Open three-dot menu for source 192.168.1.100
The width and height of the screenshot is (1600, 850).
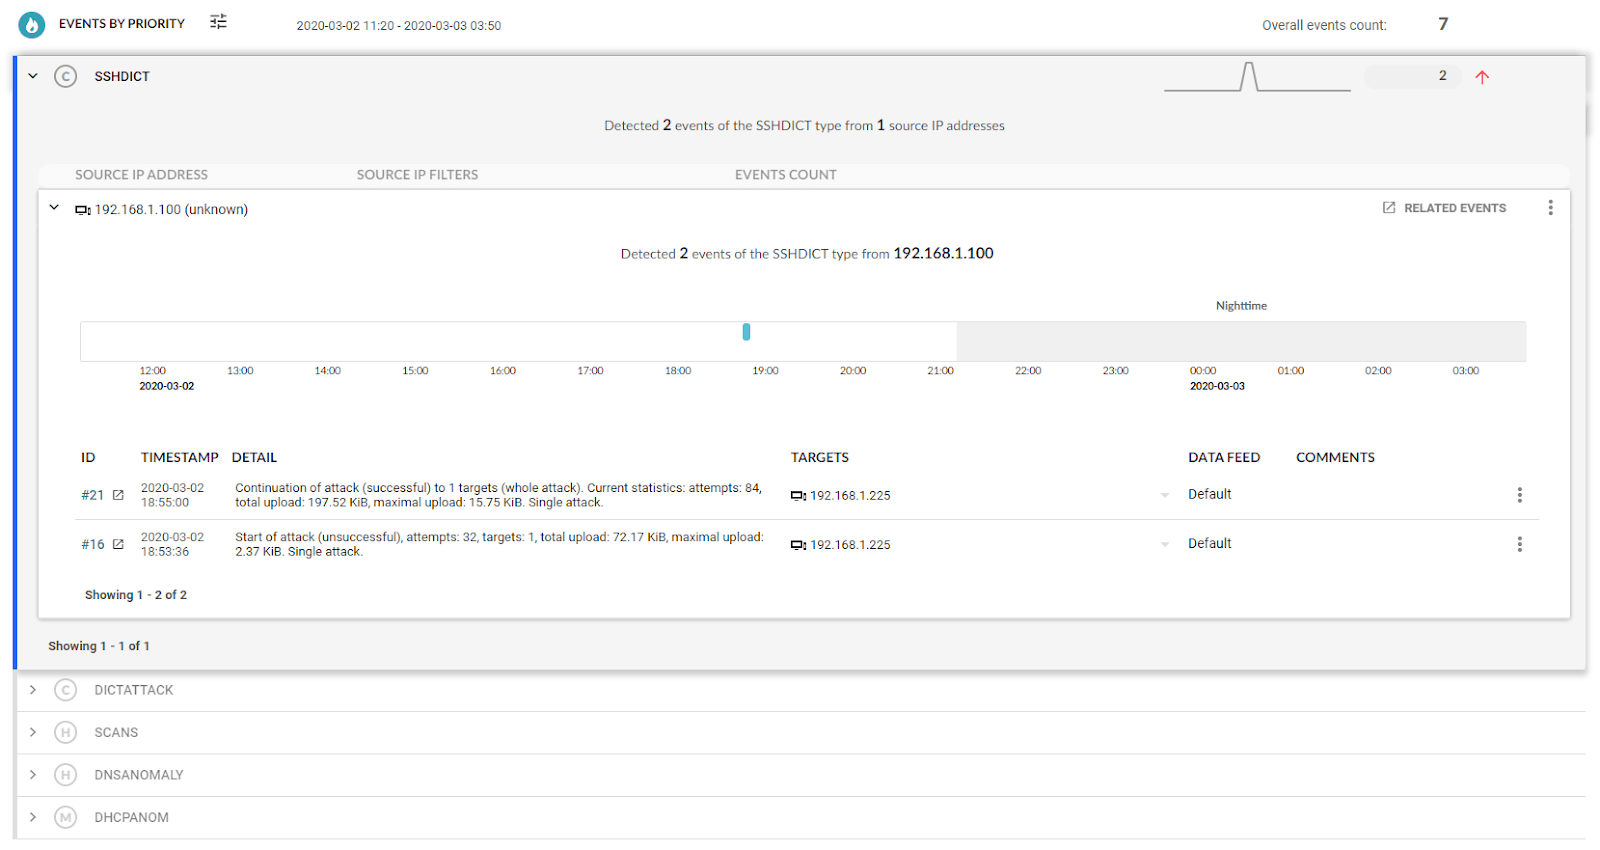pyautogui.click(x=1550, y=208)
